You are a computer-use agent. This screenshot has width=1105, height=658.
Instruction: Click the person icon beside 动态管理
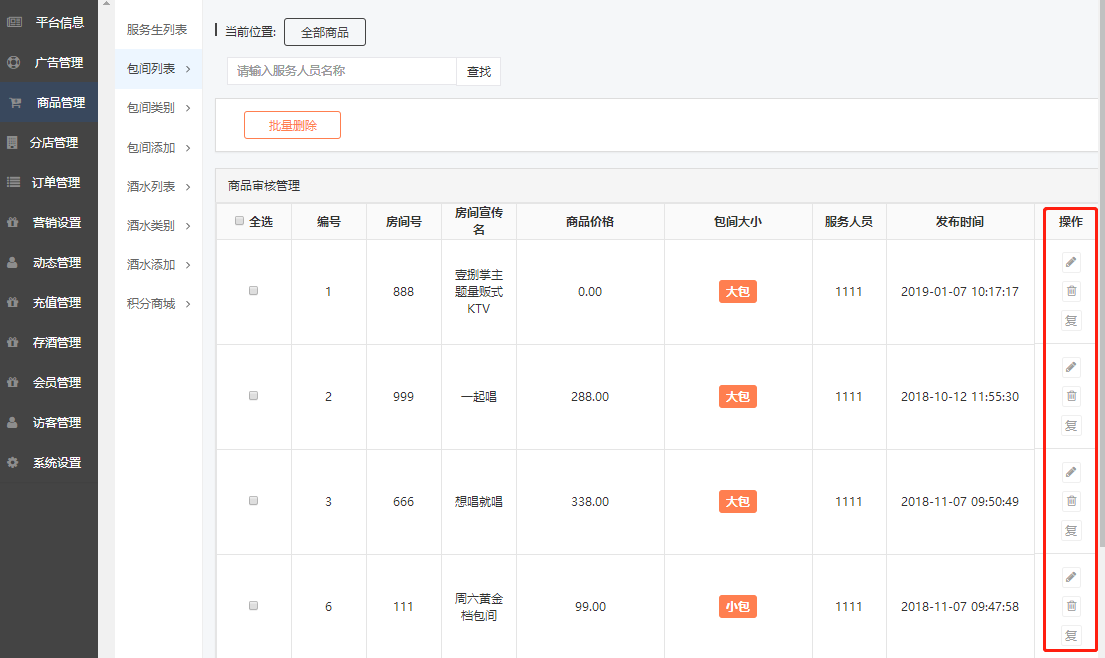point(12,262)
